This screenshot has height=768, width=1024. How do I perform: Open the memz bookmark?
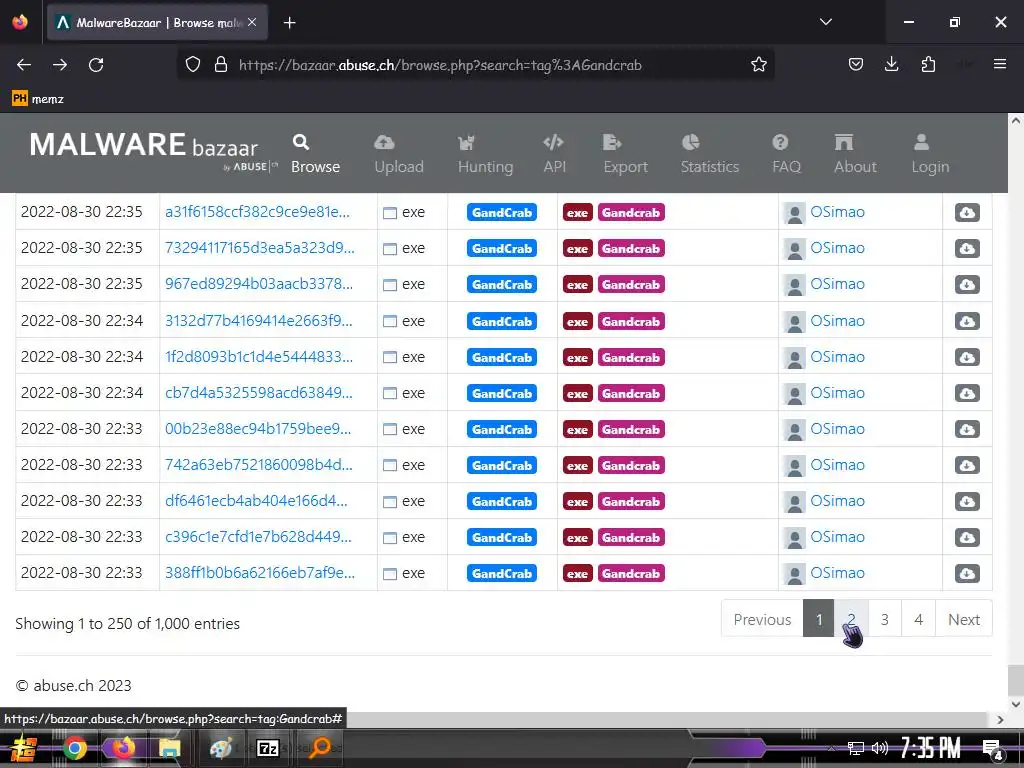tap(38, 99)
